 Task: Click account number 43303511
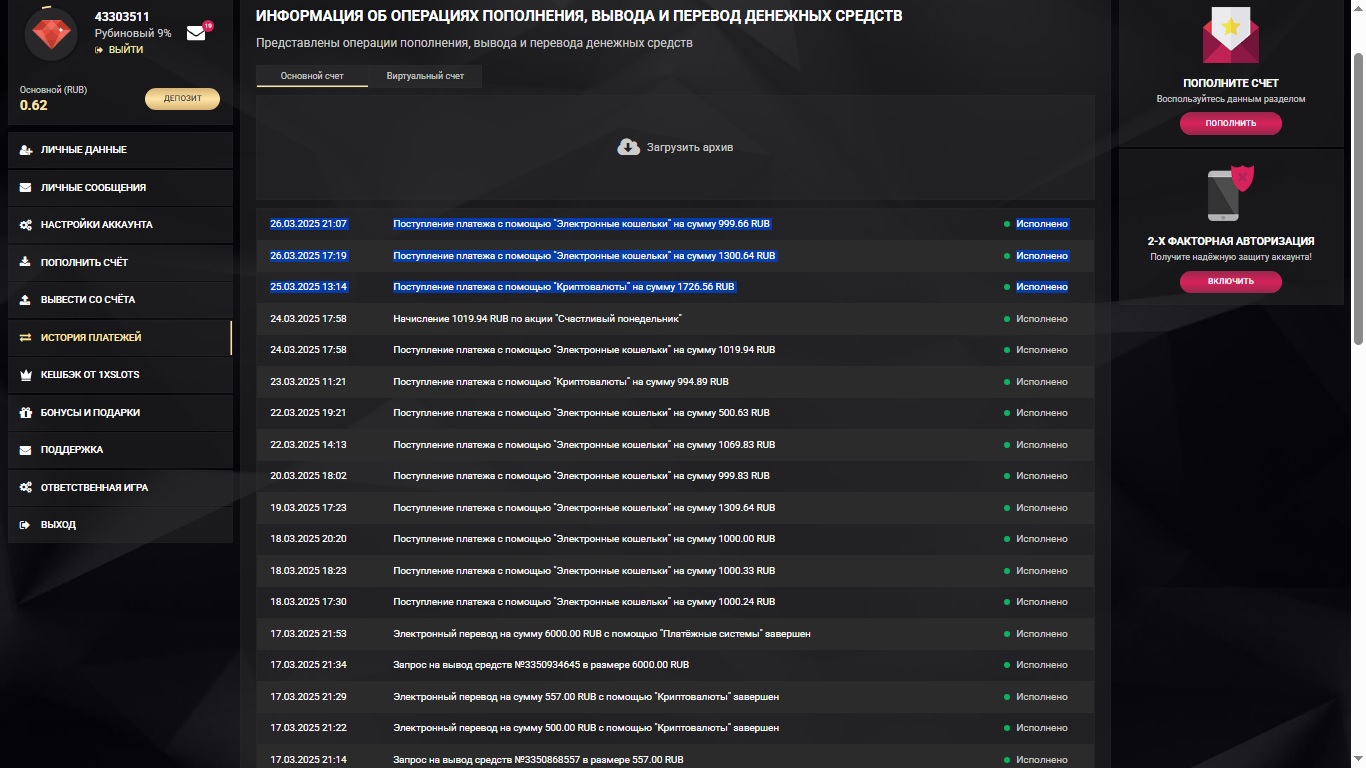[x=122, y=16]
